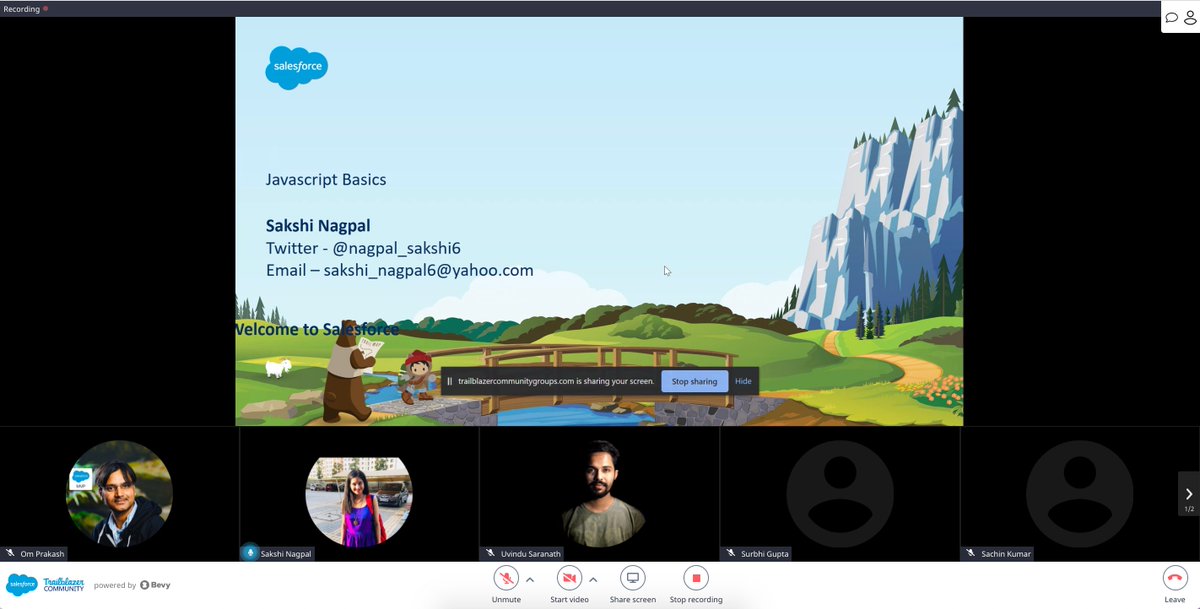Image resolution: width=1200 pixels, height=609 pixels.
Task: Click the 'Sakshi Nagpal' name on the slide
Action: tap(318, 226)
